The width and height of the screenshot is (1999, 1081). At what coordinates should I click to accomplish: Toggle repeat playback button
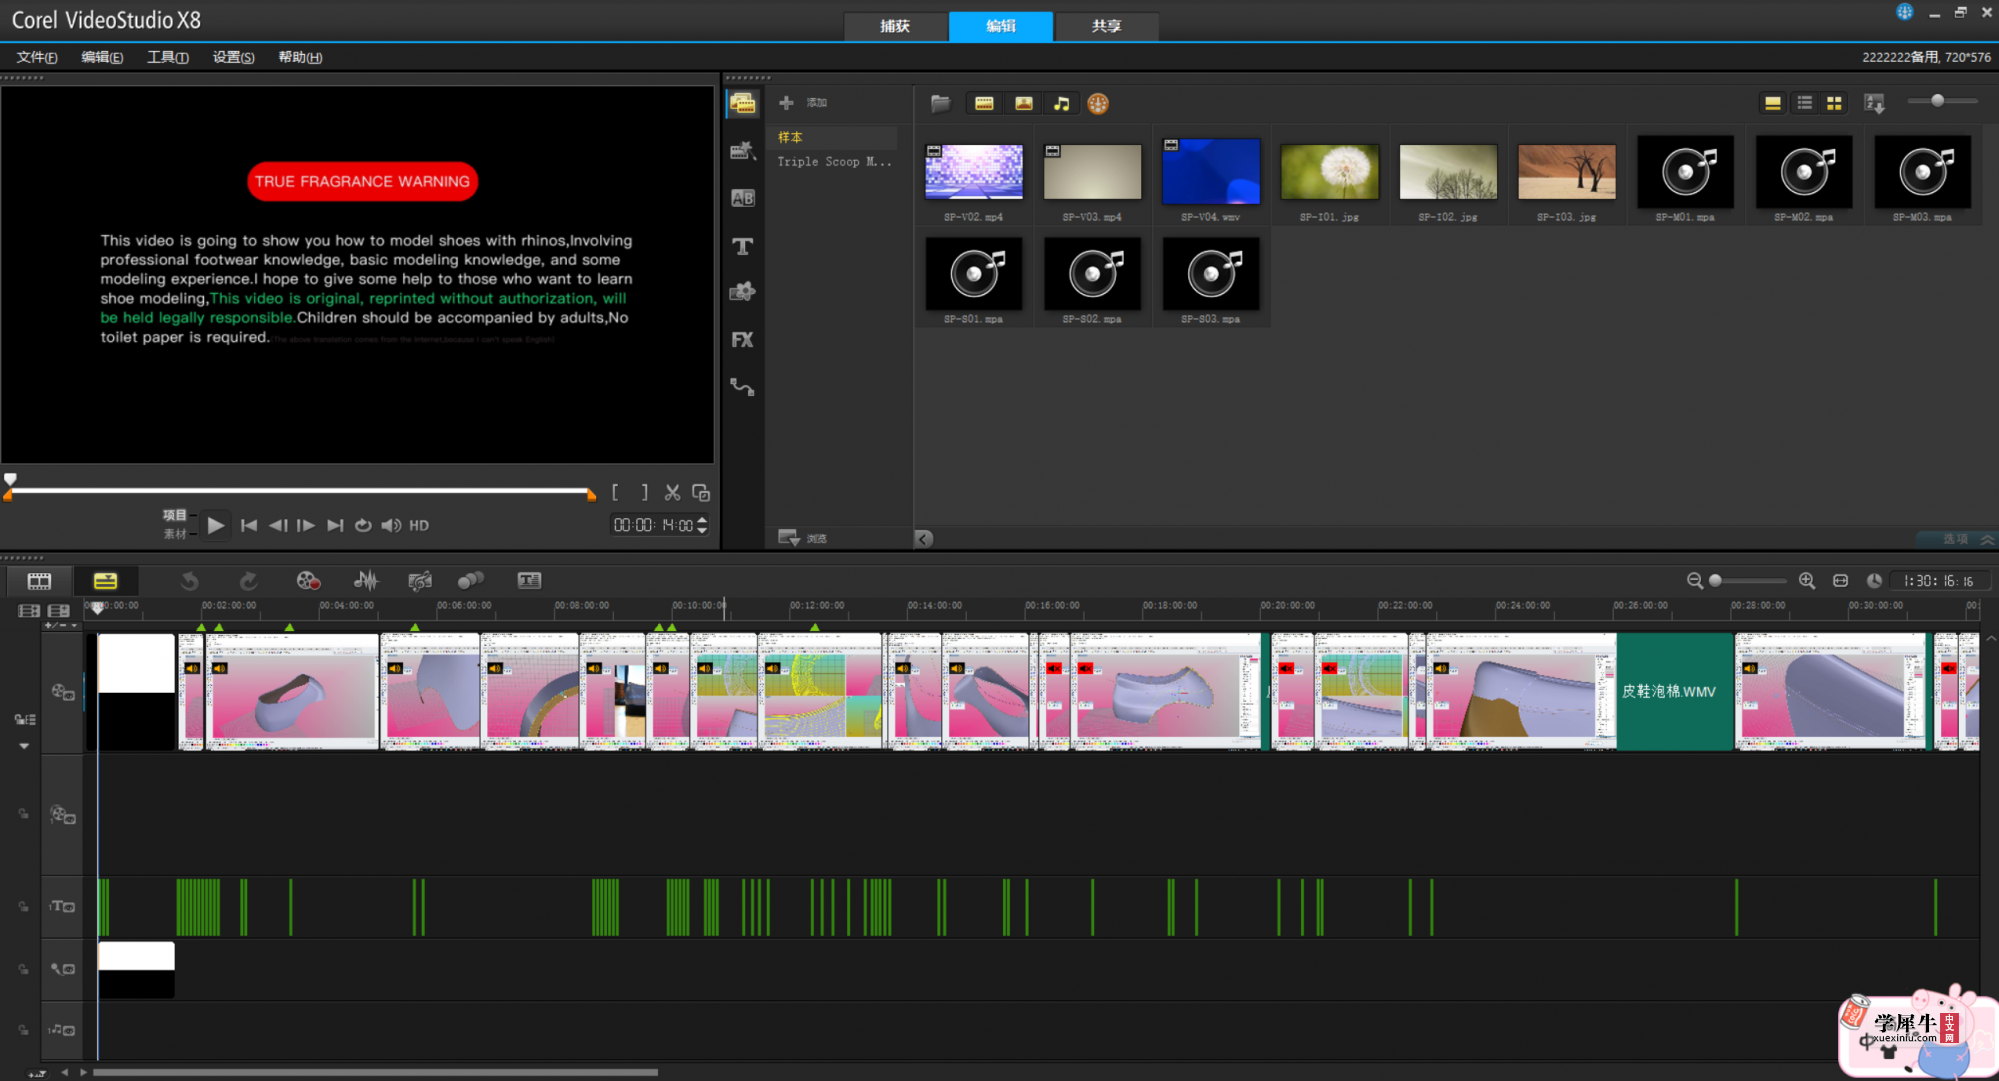[363, 526]
